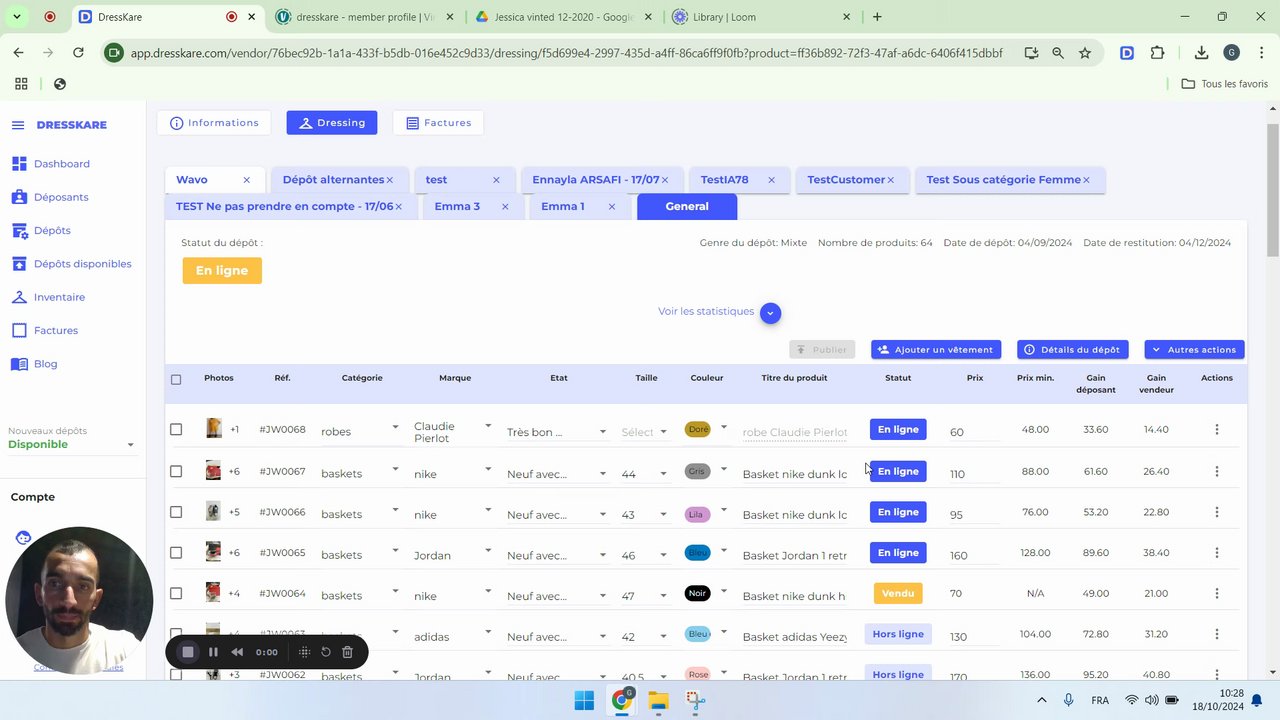
Task: Check the box for row #JW0064
Action: [x=176, y=594]
